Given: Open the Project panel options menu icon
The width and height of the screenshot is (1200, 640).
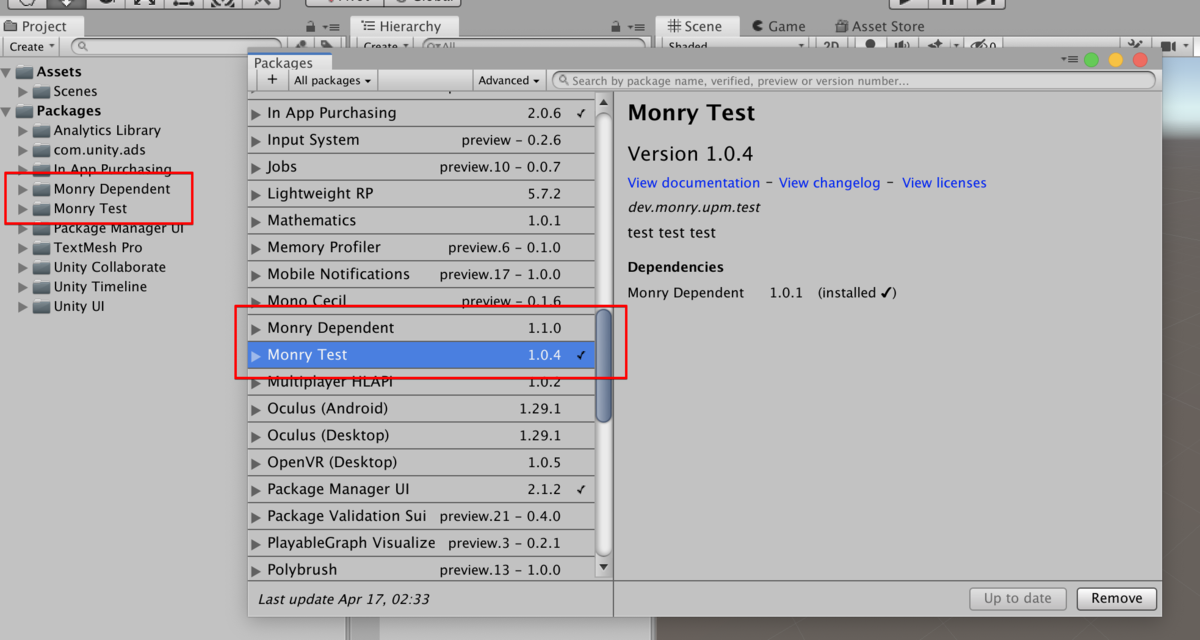Looking at the screenshot, I should [x=331, y=27].
